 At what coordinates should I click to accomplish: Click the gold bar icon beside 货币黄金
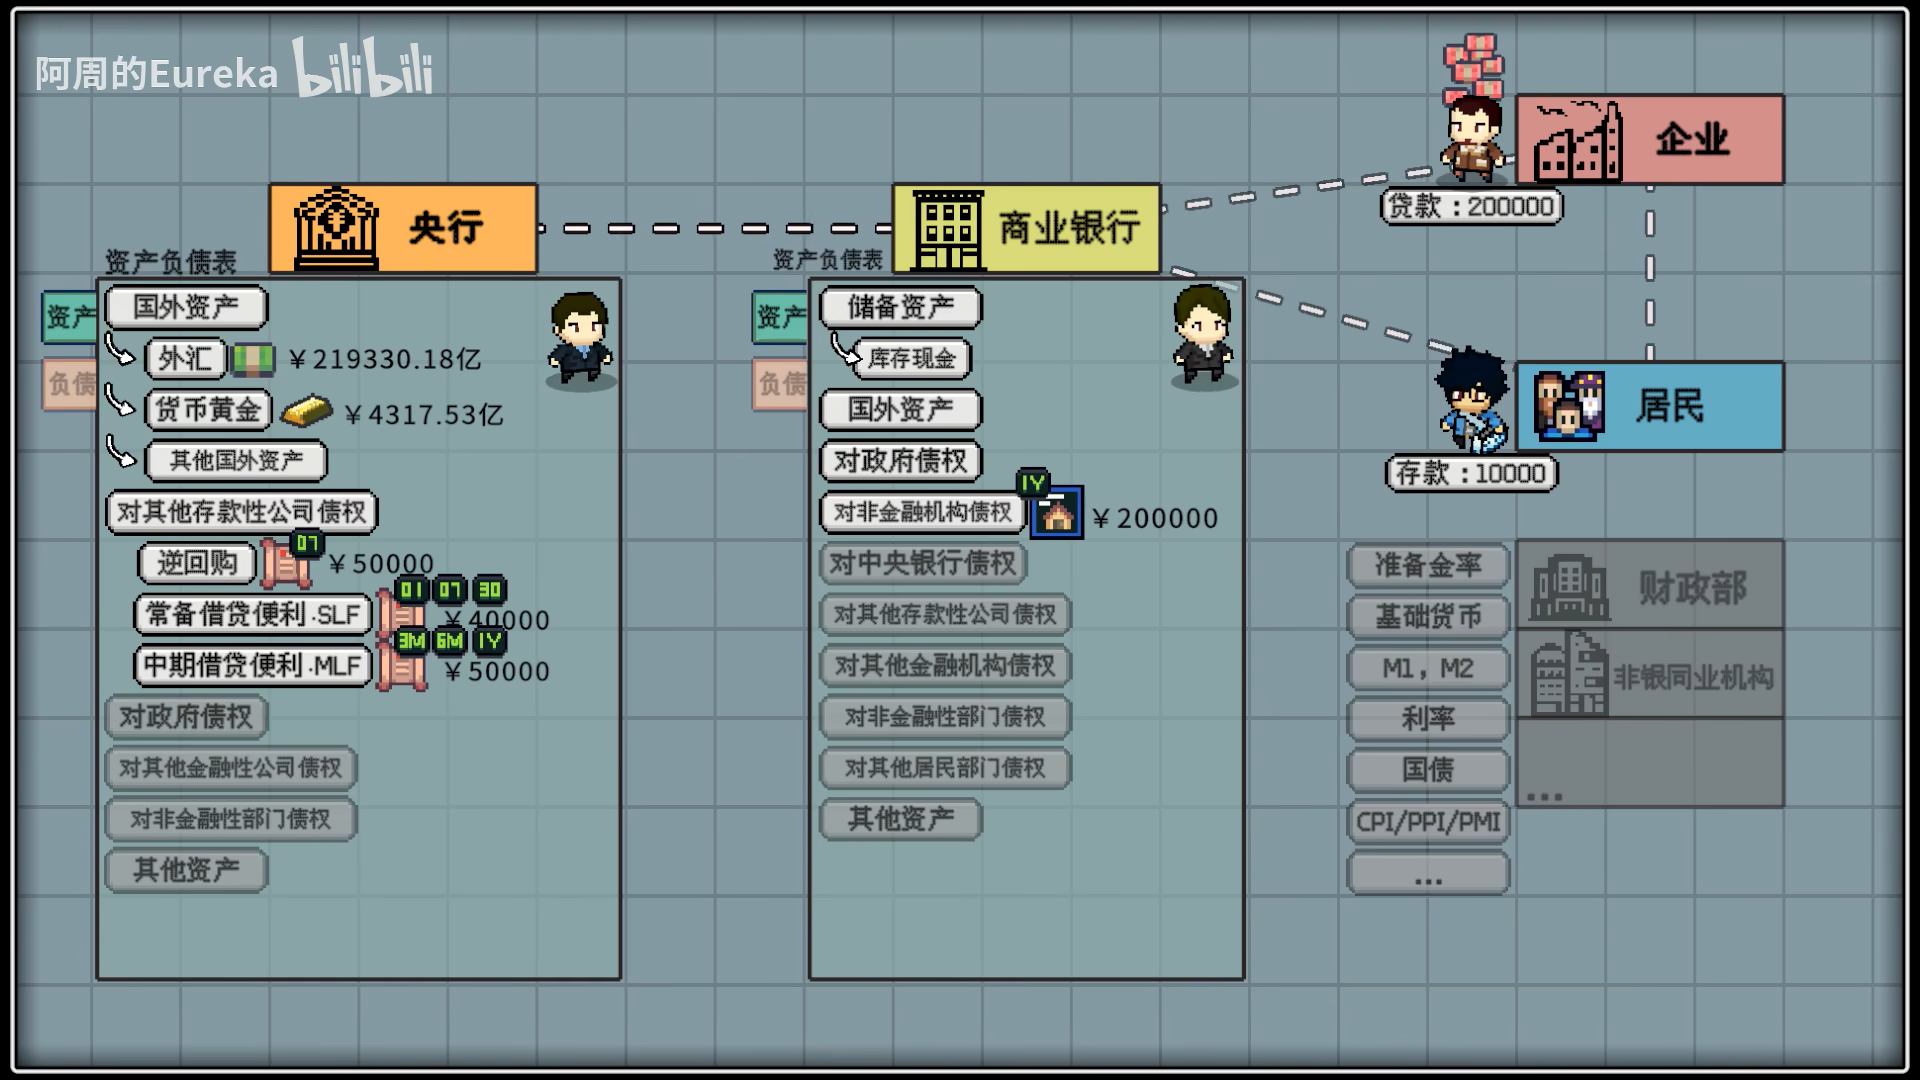306,410
